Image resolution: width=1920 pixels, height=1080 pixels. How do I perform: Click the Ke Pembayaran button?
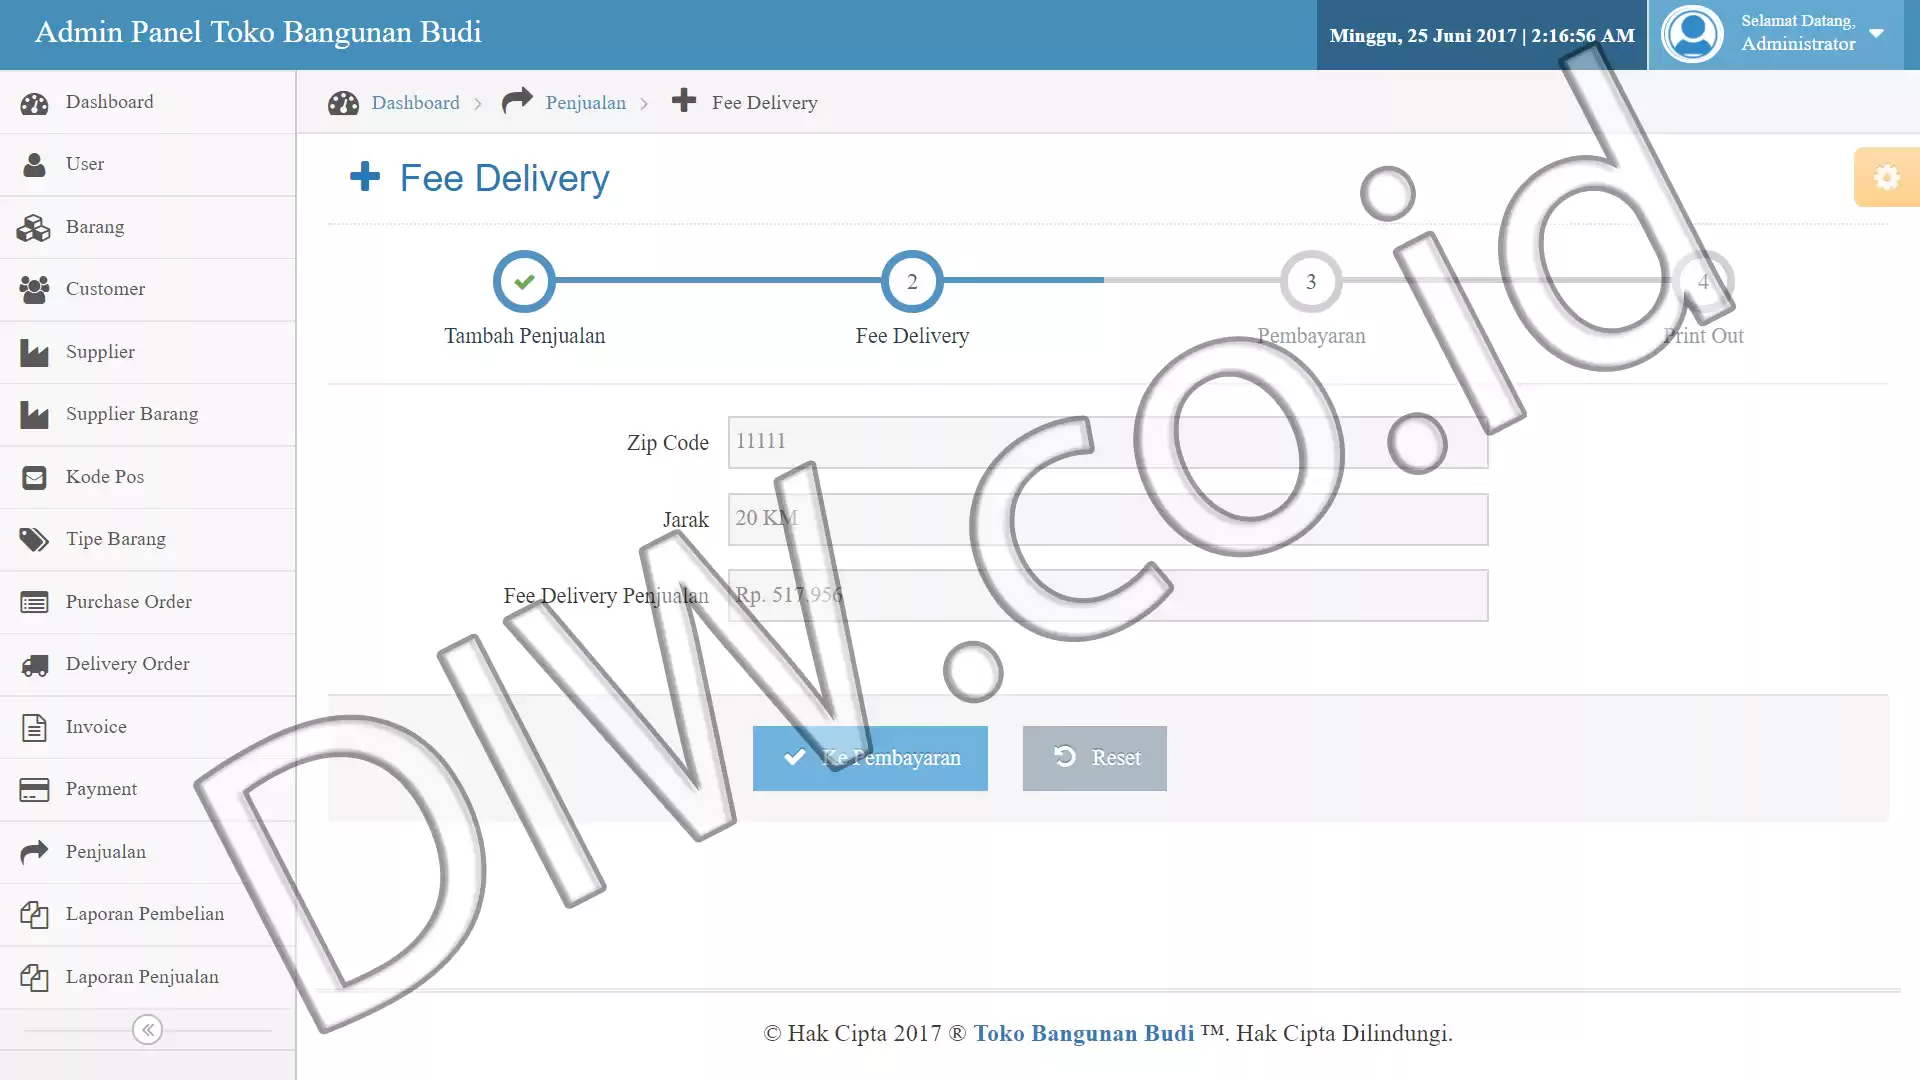pos(870,758)
